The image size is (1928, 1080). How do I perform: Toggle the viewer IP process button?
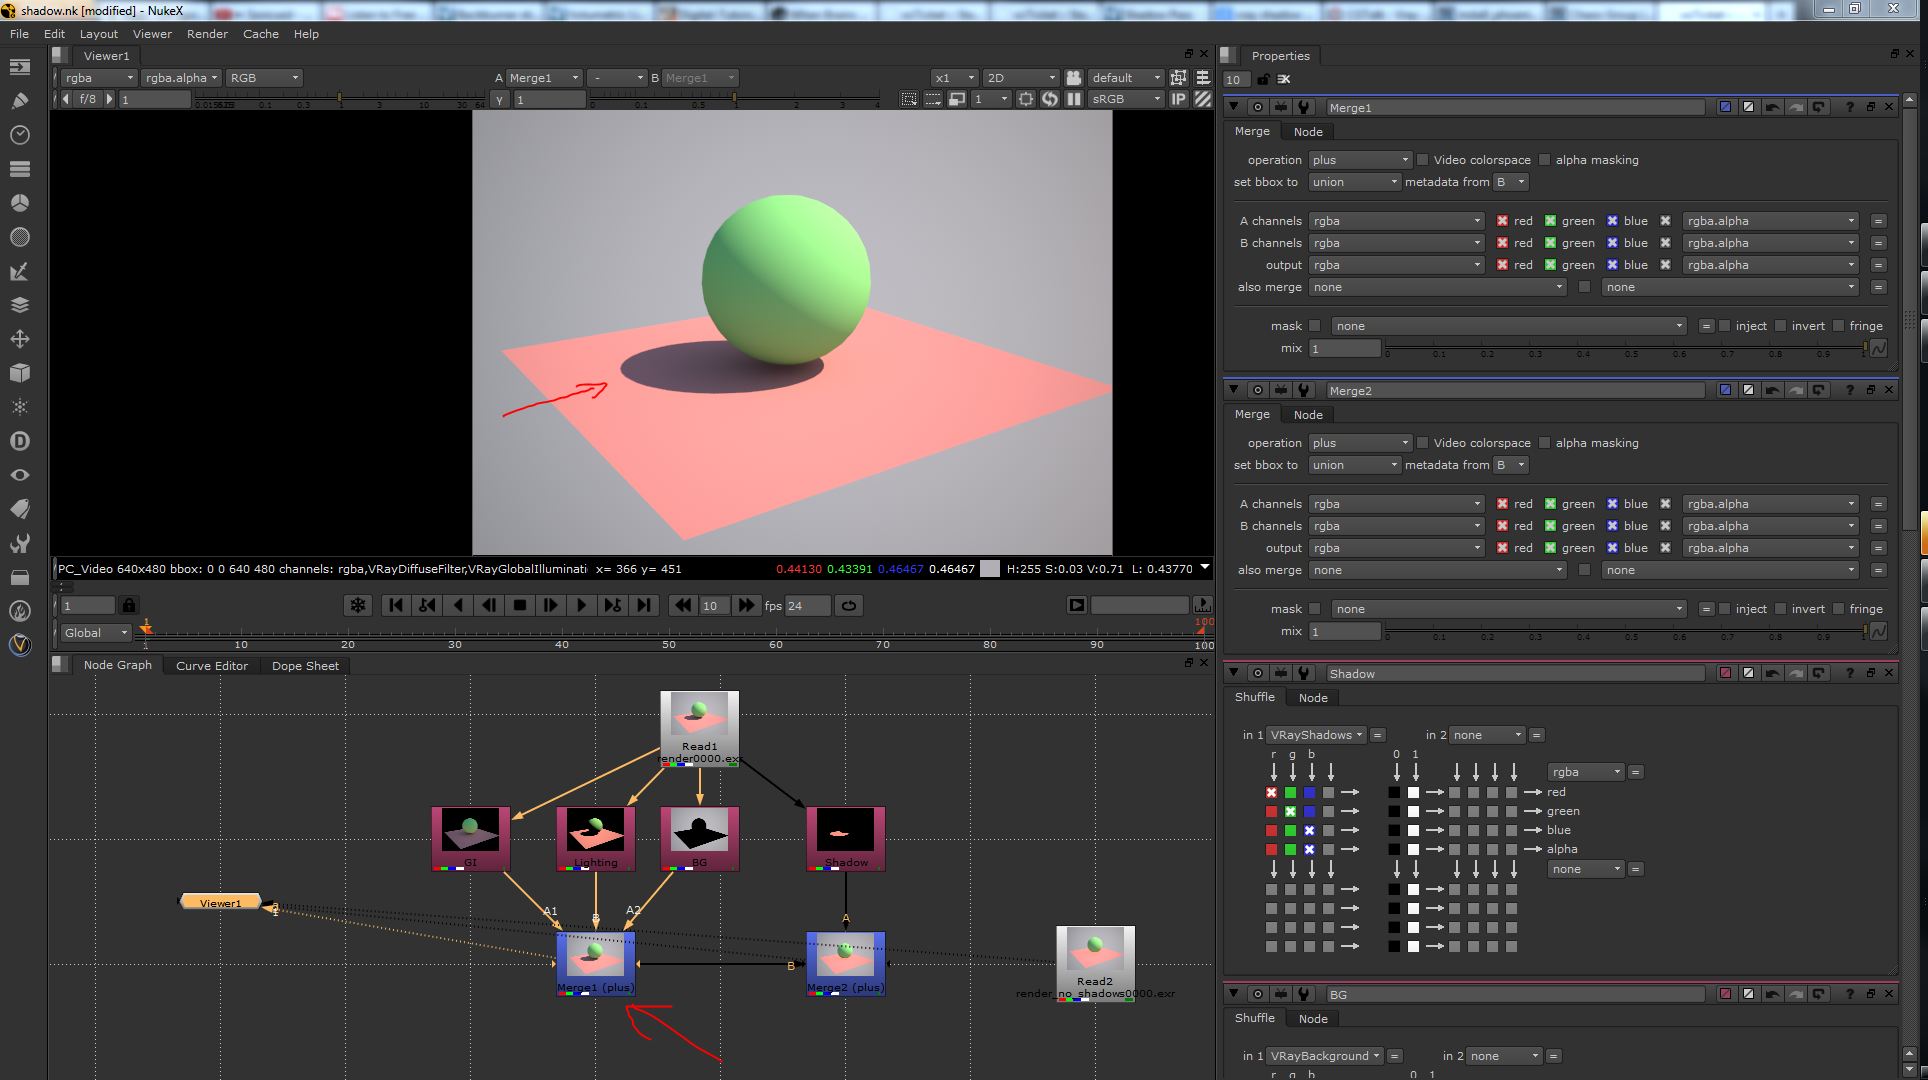(1179, 99)
